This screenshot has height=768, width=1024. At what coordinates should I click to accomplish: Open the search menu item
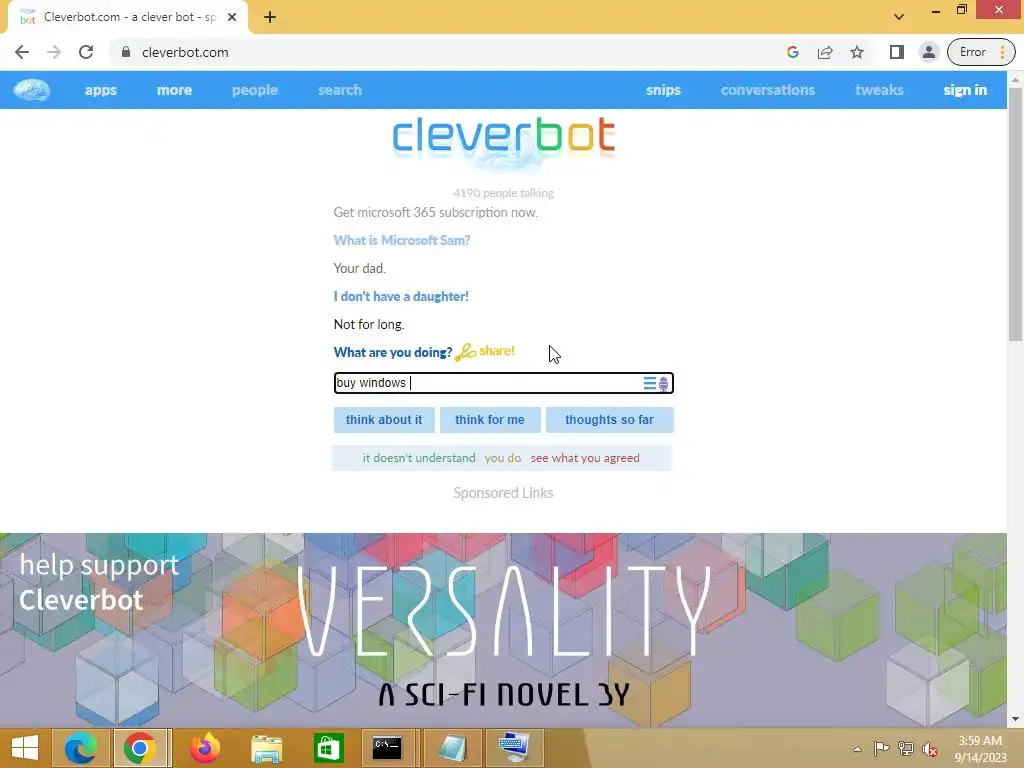340,90
